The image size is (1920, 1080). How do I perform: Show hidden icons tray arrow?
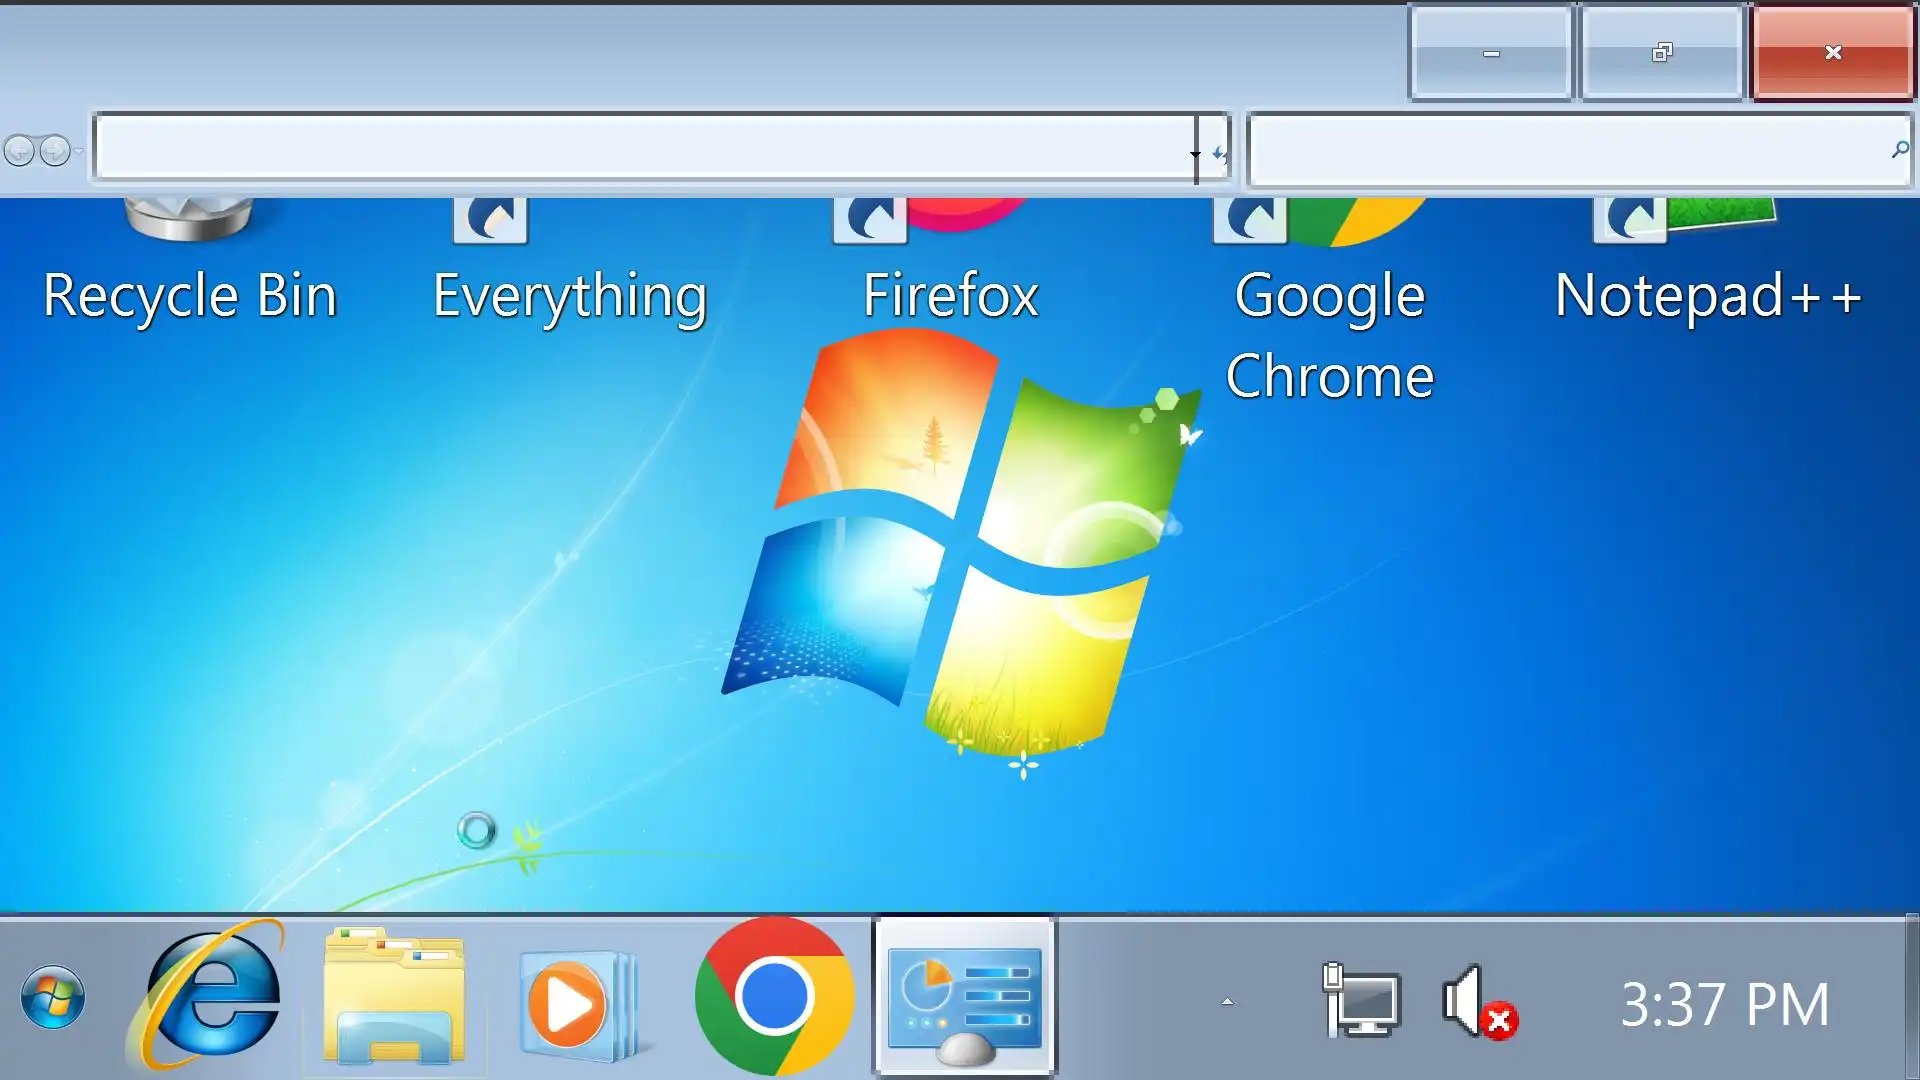(x=1227, y=1001)
